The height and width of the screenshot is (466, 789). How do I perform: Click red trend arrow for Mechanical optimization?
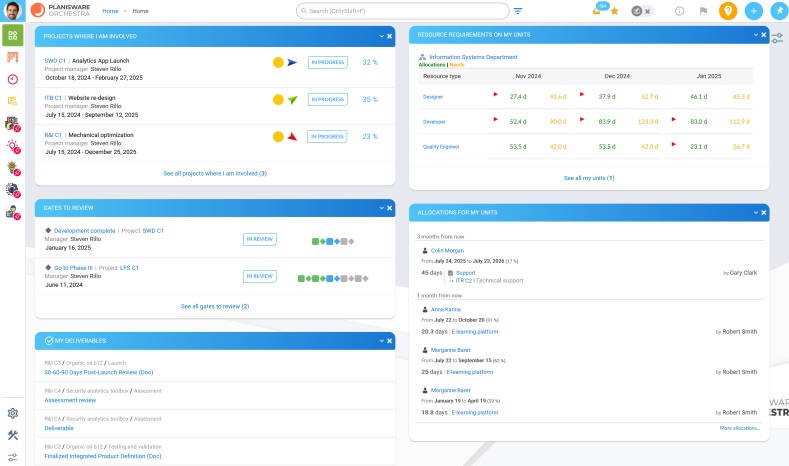[x=292, y=136]
